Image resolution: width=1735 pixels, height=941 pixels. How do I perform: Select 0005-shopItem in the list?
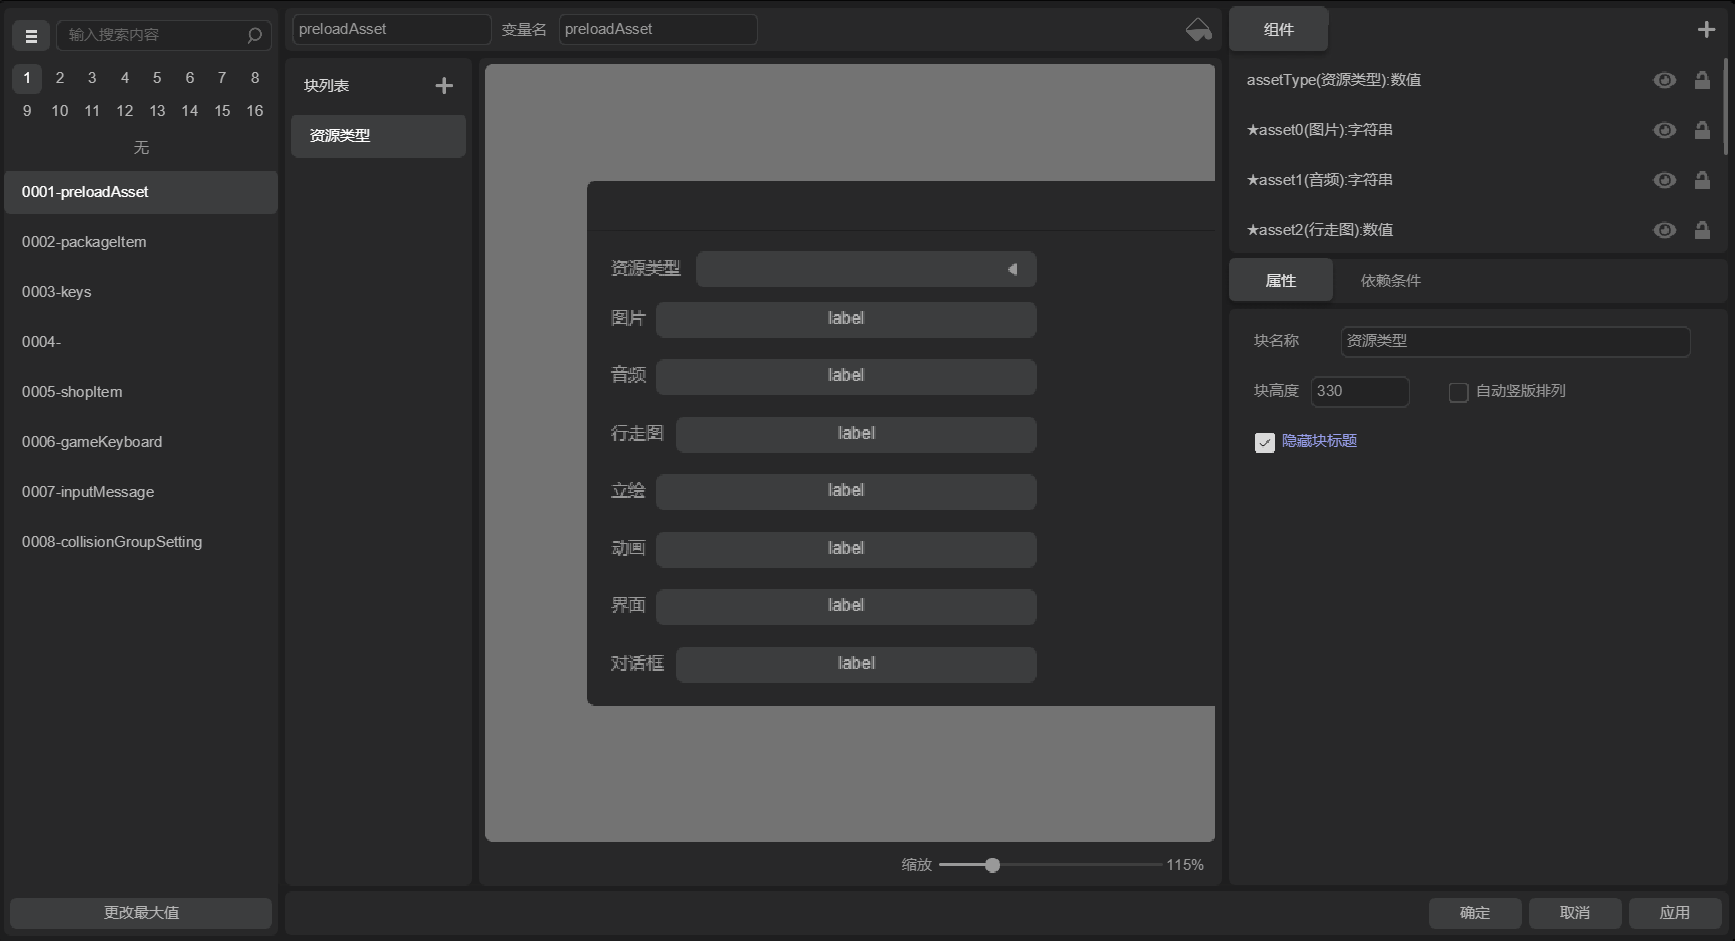[x=141, y=392]
